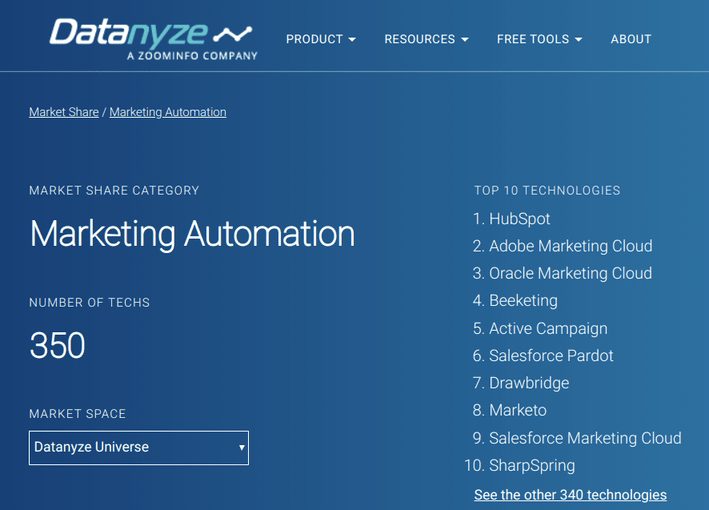Viewport: 709px width, 510px height.
Task: Select Salesforce Pardot in the list
Action: (x=551, y=356)
